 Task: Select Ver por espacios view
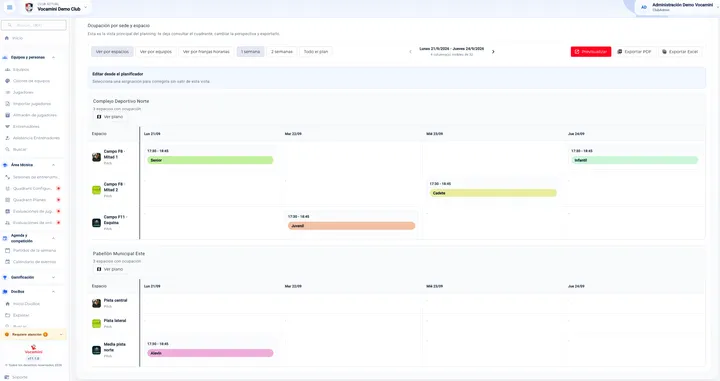(x=112, y=52)
